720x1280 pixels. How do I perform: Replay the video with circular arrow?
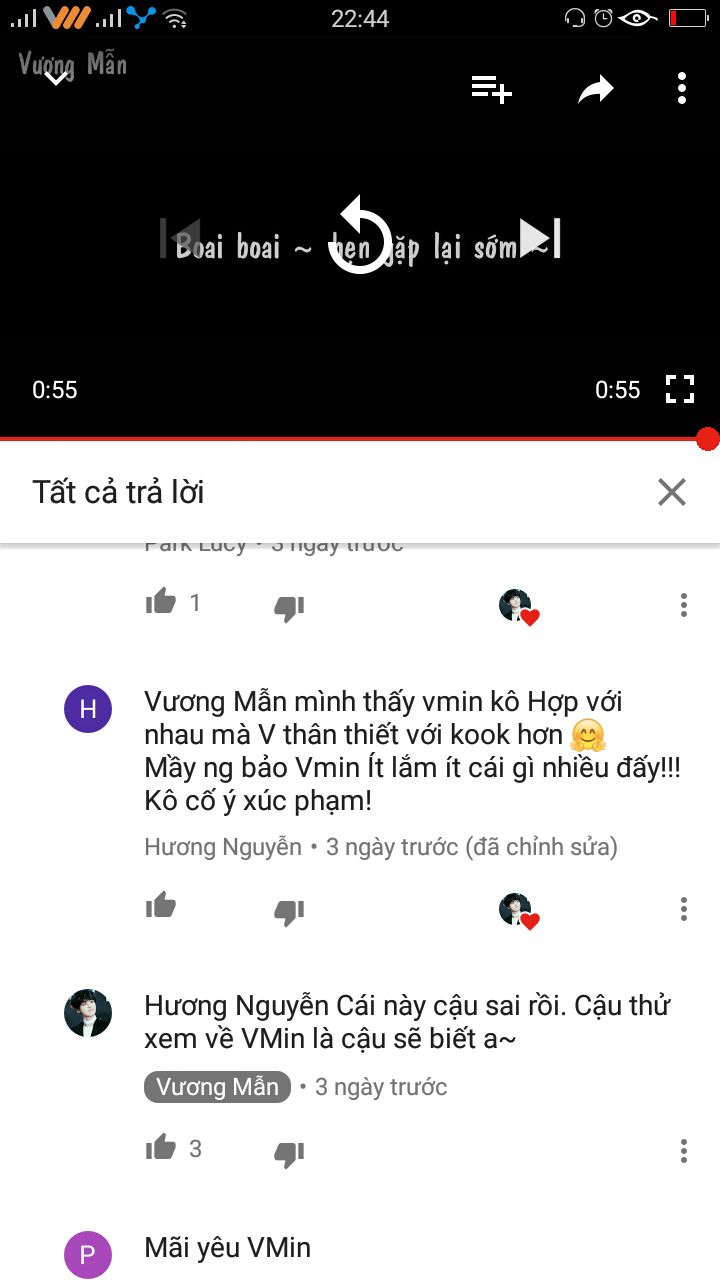click(x=359, y=238)
